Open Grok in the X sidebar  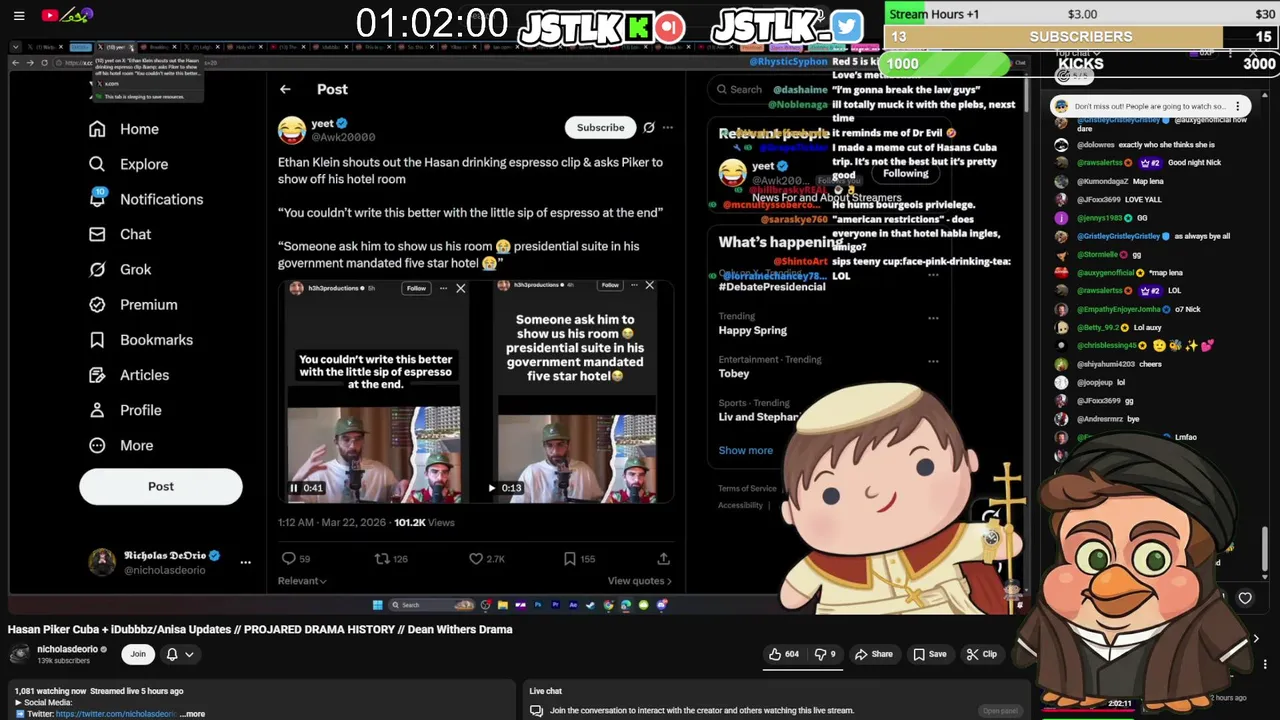point(120,269)
